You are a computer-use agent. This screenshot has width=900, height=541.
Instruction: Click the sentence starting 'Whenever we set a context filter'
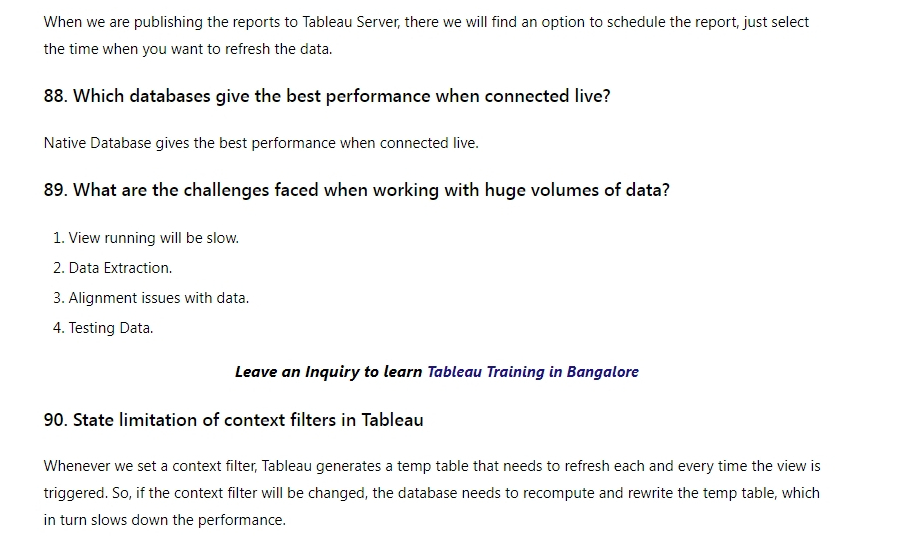pyautogui.click(x=432, y=466)
